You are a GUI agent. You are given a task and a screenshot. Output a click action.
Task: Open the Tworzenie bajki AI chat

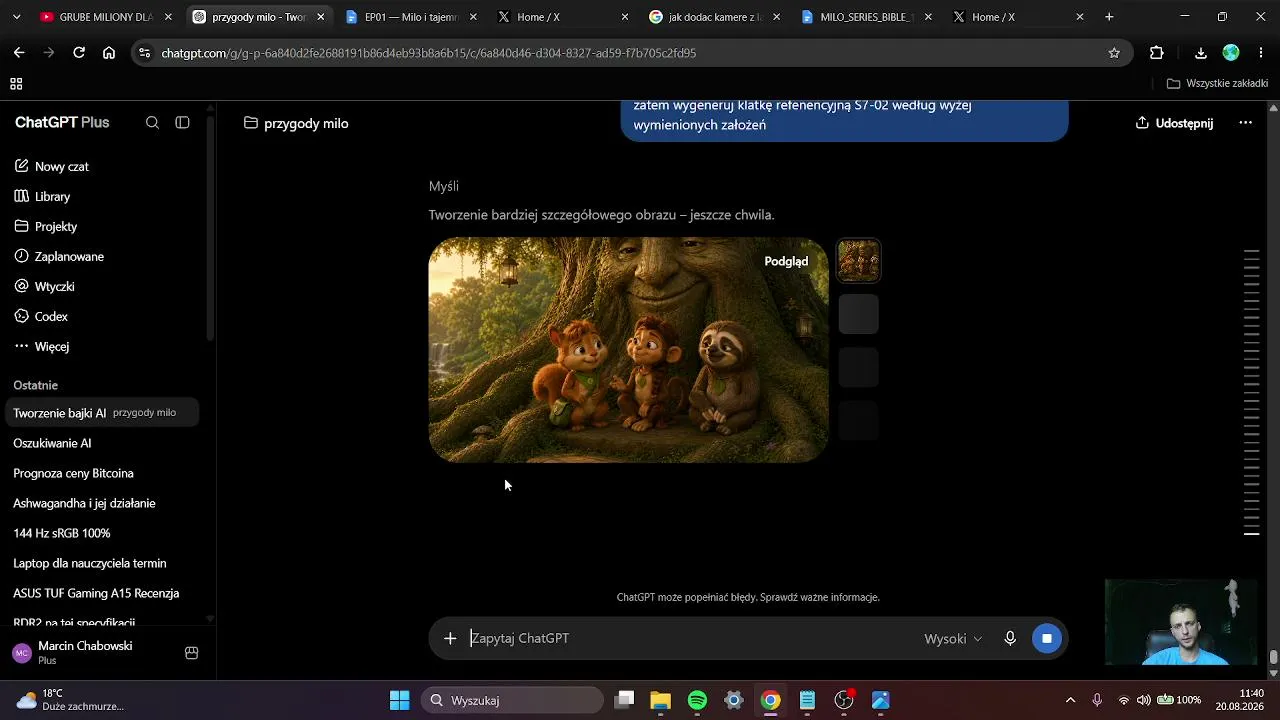pos(102,413)
